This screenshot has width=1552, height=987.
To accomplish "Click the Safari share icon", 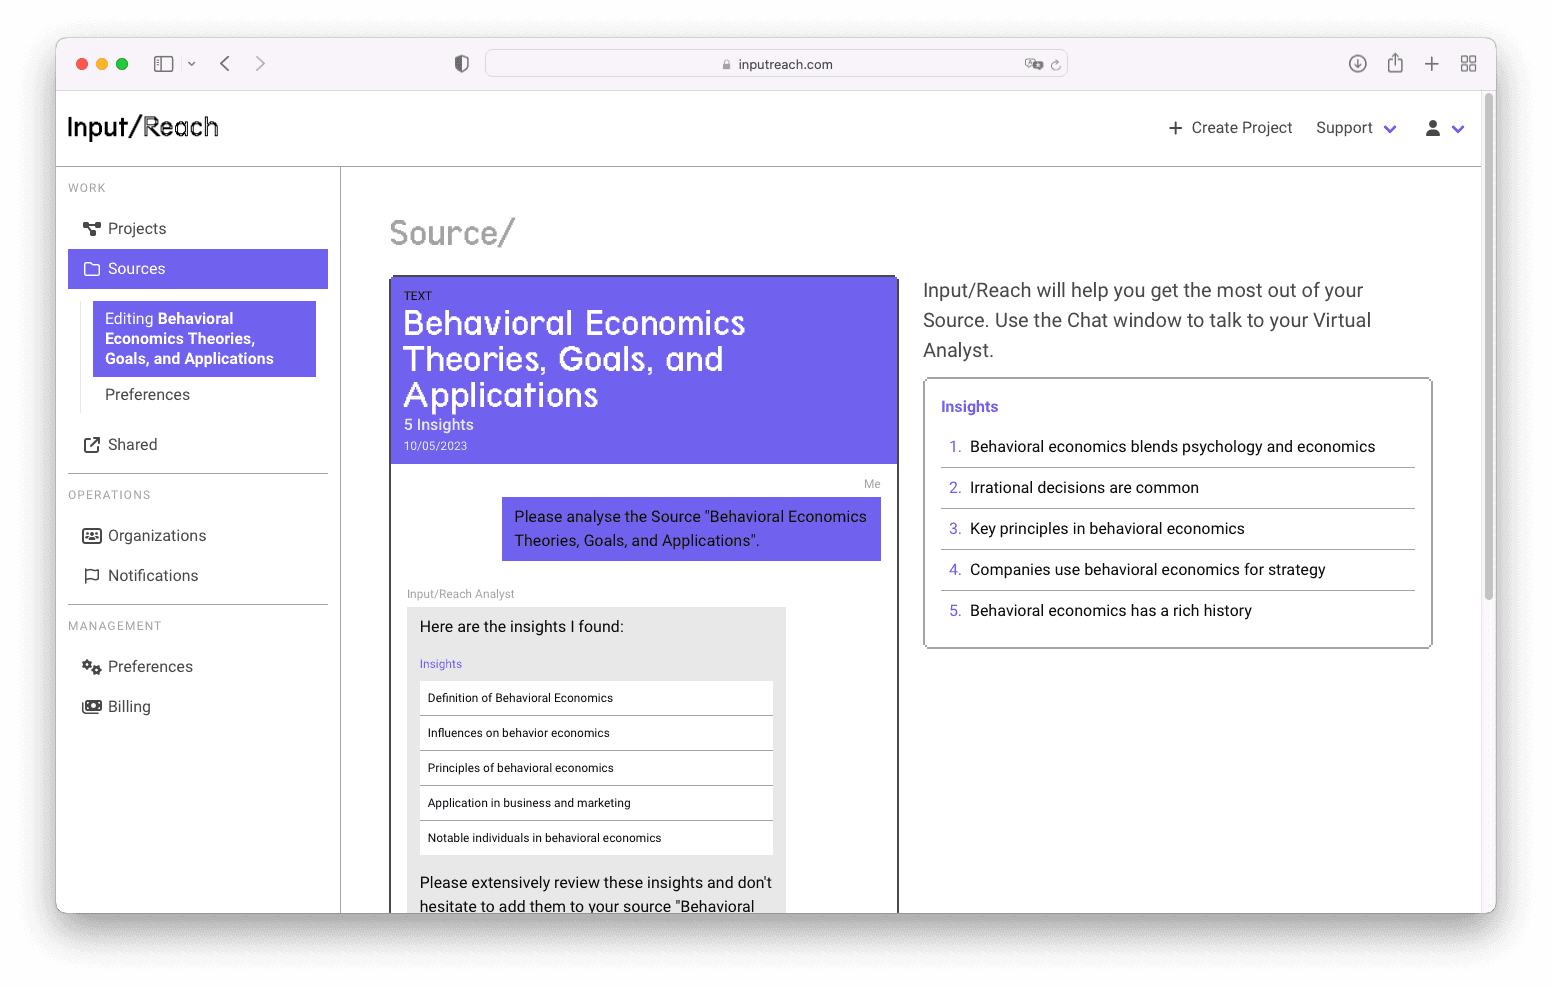I will (1395, 63).
